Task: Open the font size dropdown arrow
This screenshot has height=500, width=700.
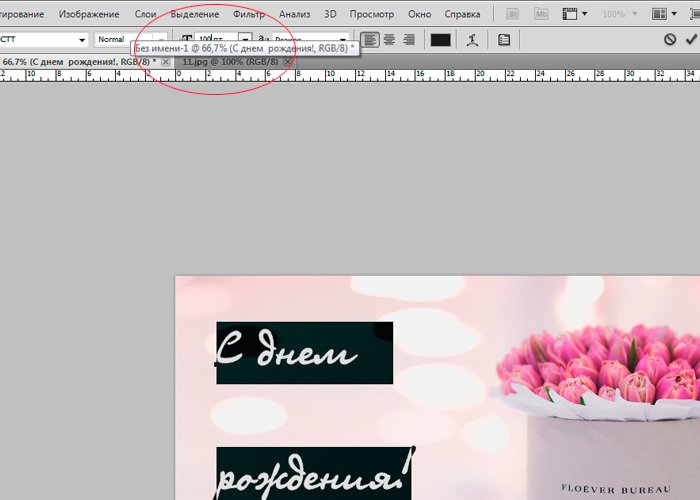Action: [x=245, y=38]
